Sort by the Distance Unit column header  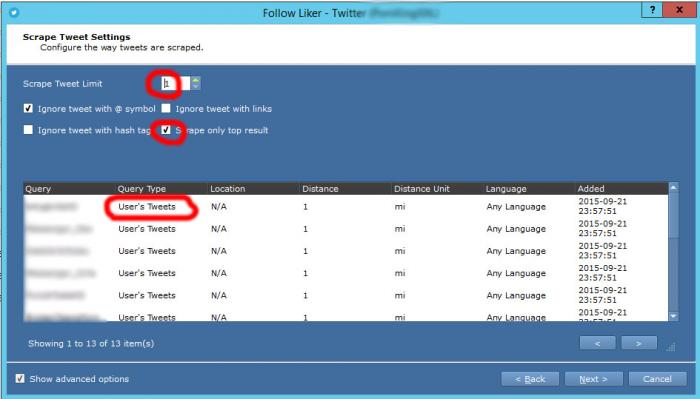[x=438, y=189]
